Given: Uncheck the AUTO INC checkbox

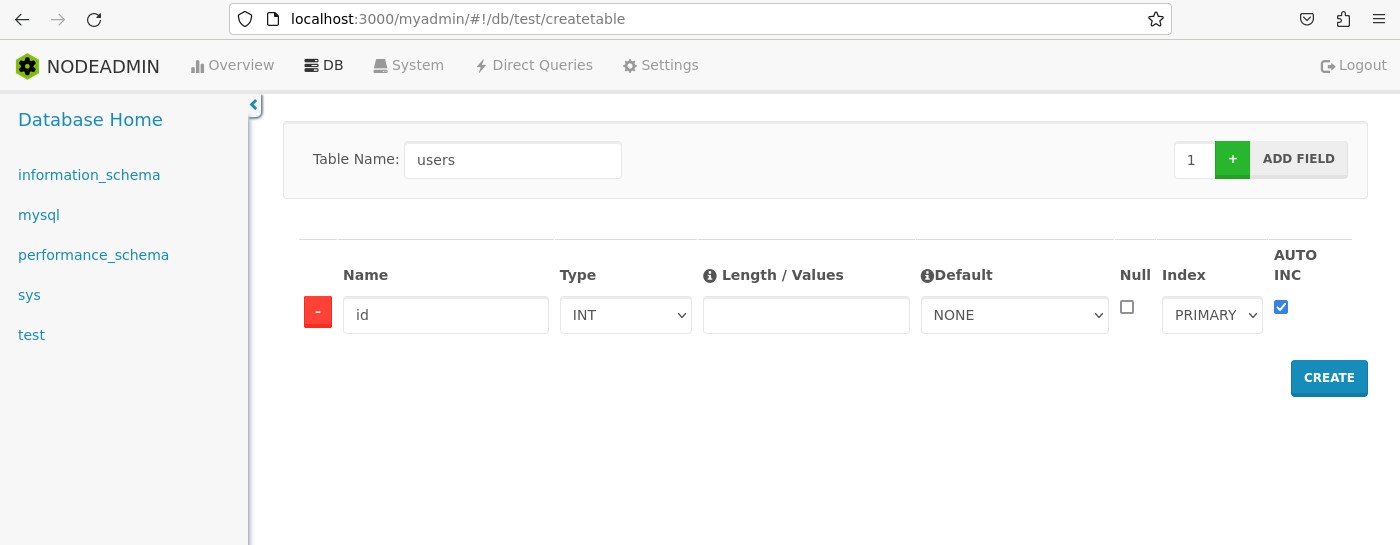Looking at the screenshot, I should point(1281,307).
